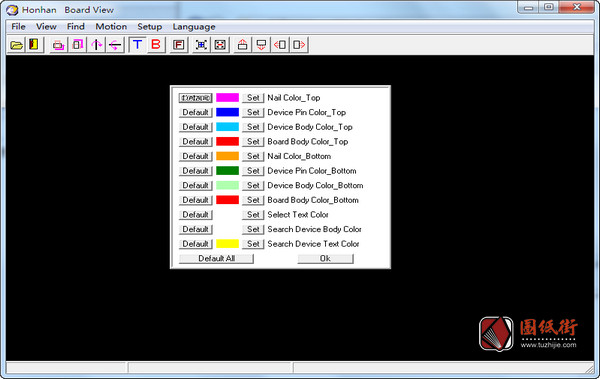Image resolution: width=600 pixels, height=379 pixels.
Task: Click the red-arrow move-down toolbar icon
Action: pyautogui.click(x=261, y=45)
